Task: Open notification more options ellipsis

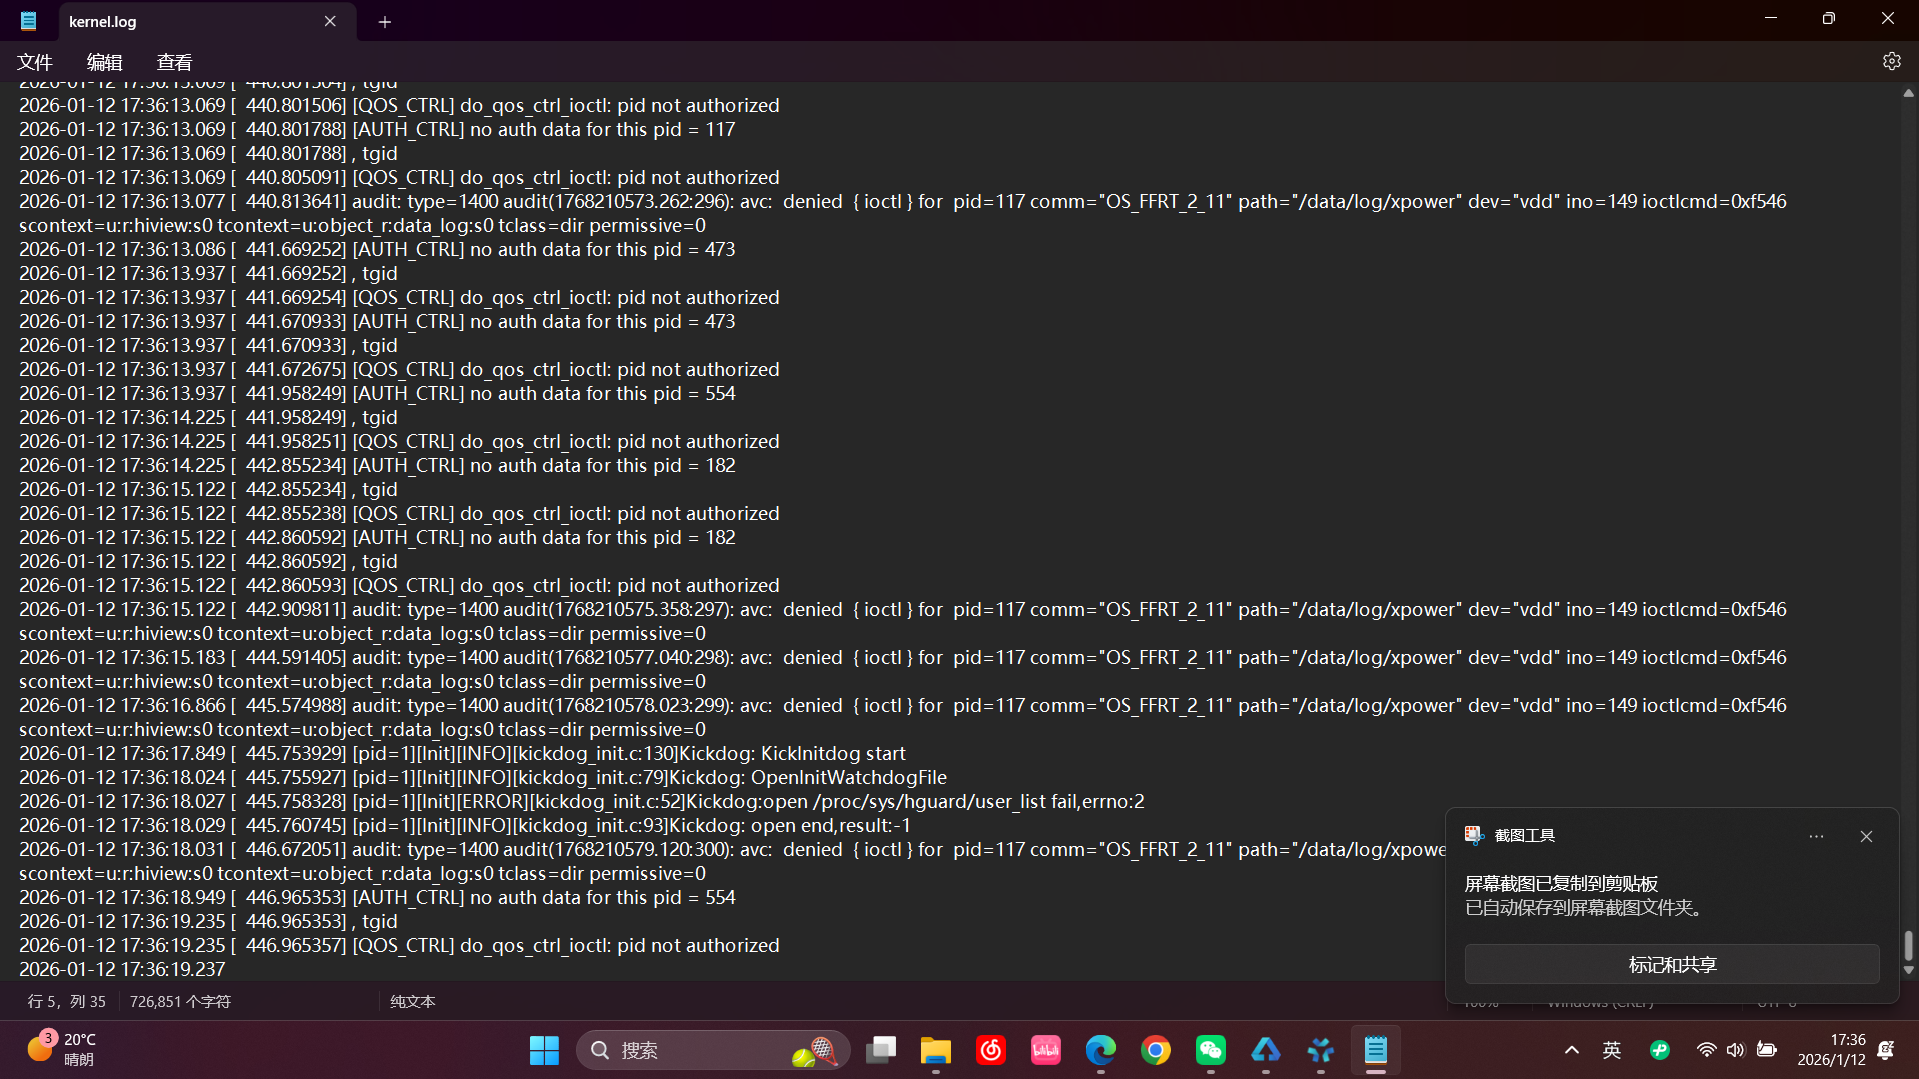Action: click(x=1816, y=836)
